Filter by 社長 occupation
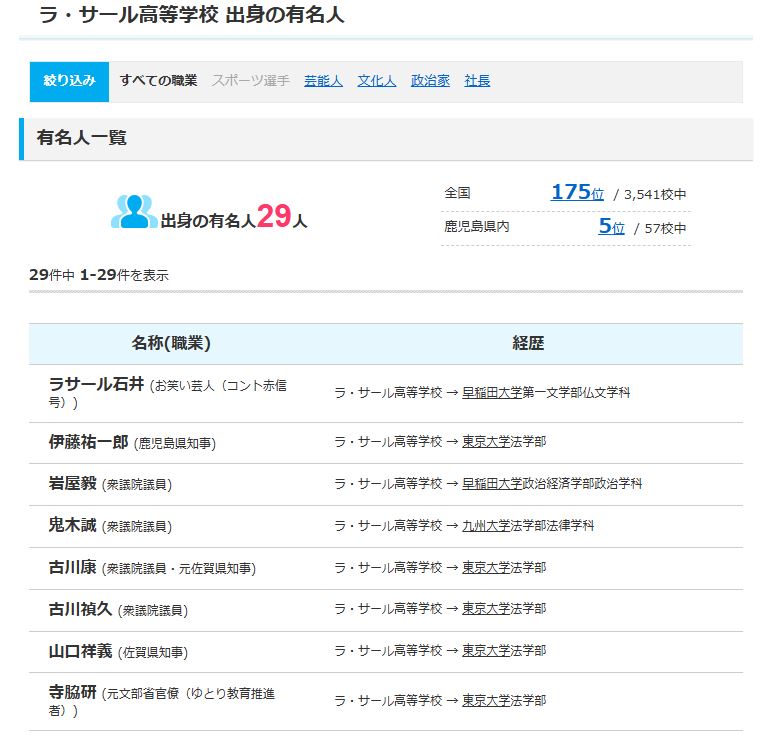The height and width of the screenshot is (739, 763). (x=477, y=81)
